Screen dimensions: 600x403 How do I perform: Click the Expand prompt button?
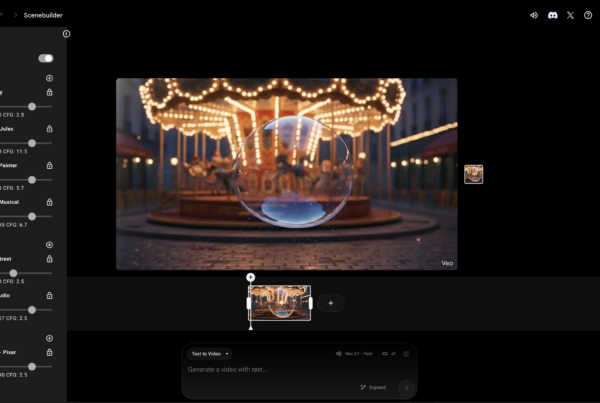coord(373,387)
